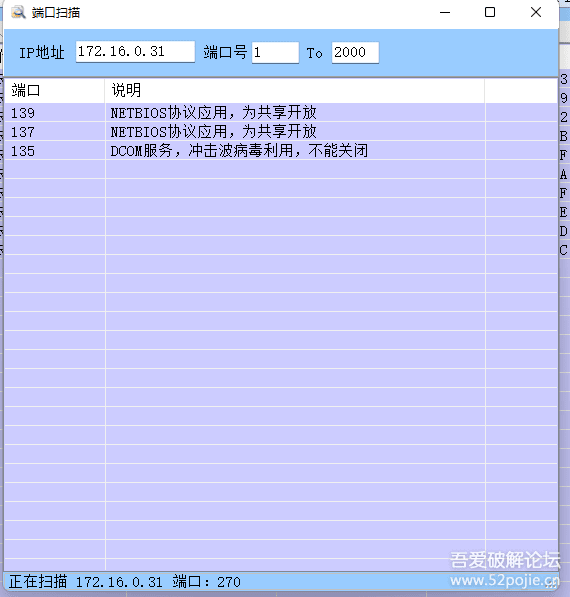
Task: Click the 端口扫描 window title text
Action: pyautogui.click(x=56, y=13)
